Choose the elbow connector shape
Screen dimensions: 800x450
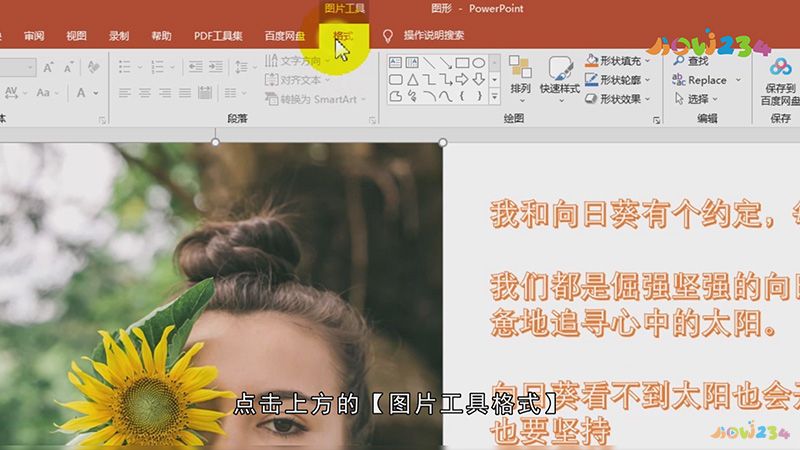point(429,80)
